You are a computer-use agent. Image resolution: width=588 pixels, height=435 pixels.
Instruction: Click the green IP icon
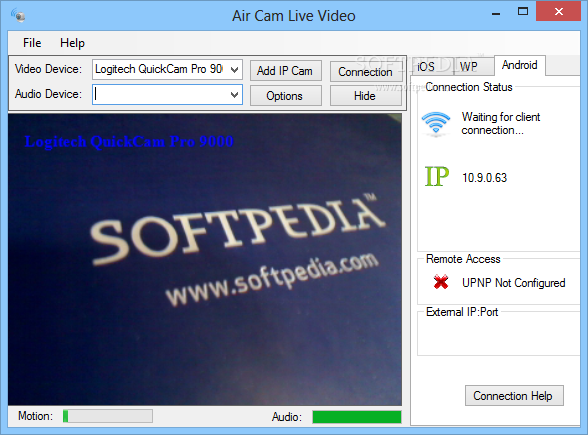pos(437,176)
